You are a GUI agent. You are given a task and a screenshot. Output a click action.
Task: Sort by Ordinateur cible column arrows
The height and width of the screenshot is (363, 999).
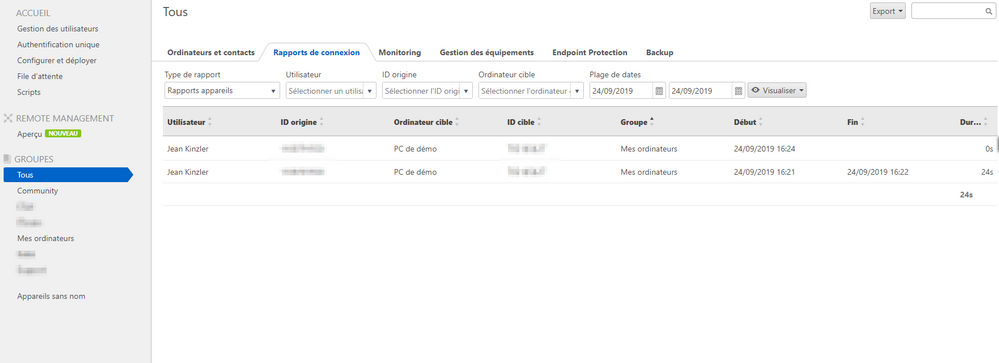coord(457,122)
